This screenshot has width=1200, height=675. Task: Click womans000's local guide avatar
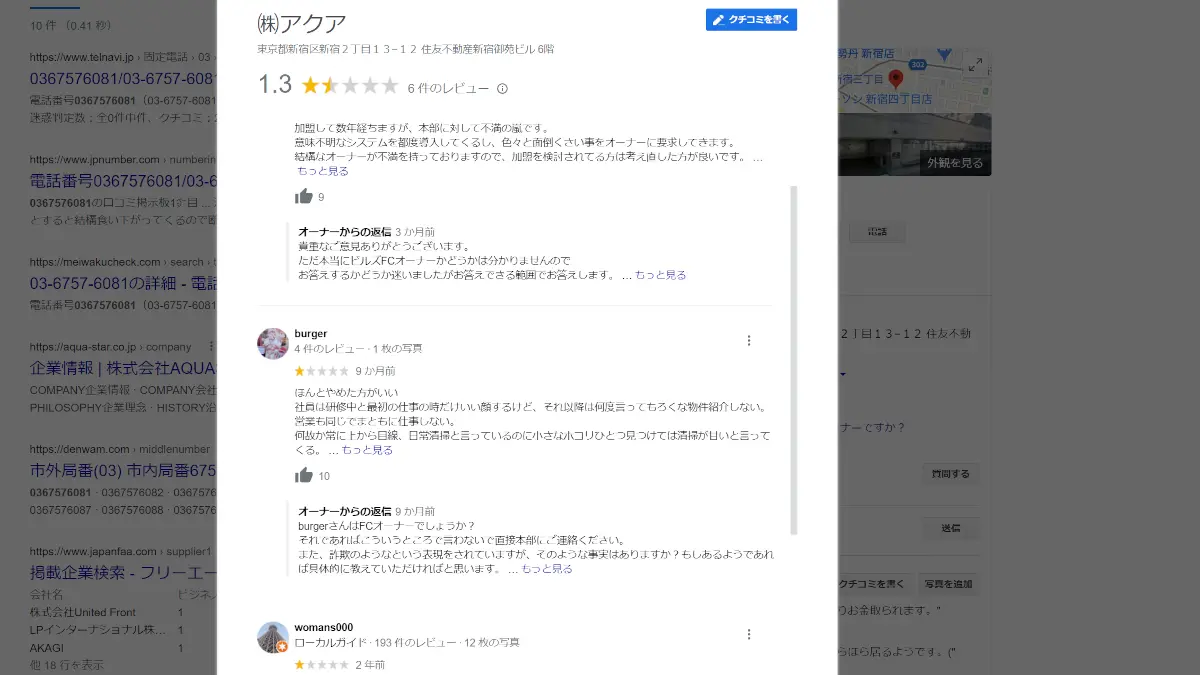click(273, 637)
